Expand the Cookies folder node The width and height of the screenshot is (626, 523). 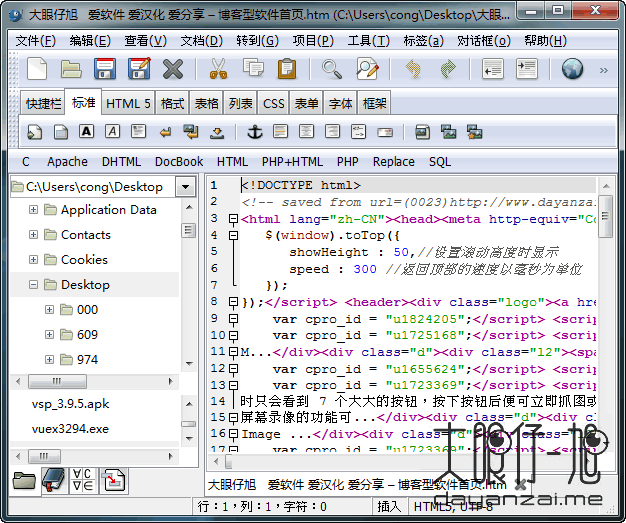pos(34,260)
